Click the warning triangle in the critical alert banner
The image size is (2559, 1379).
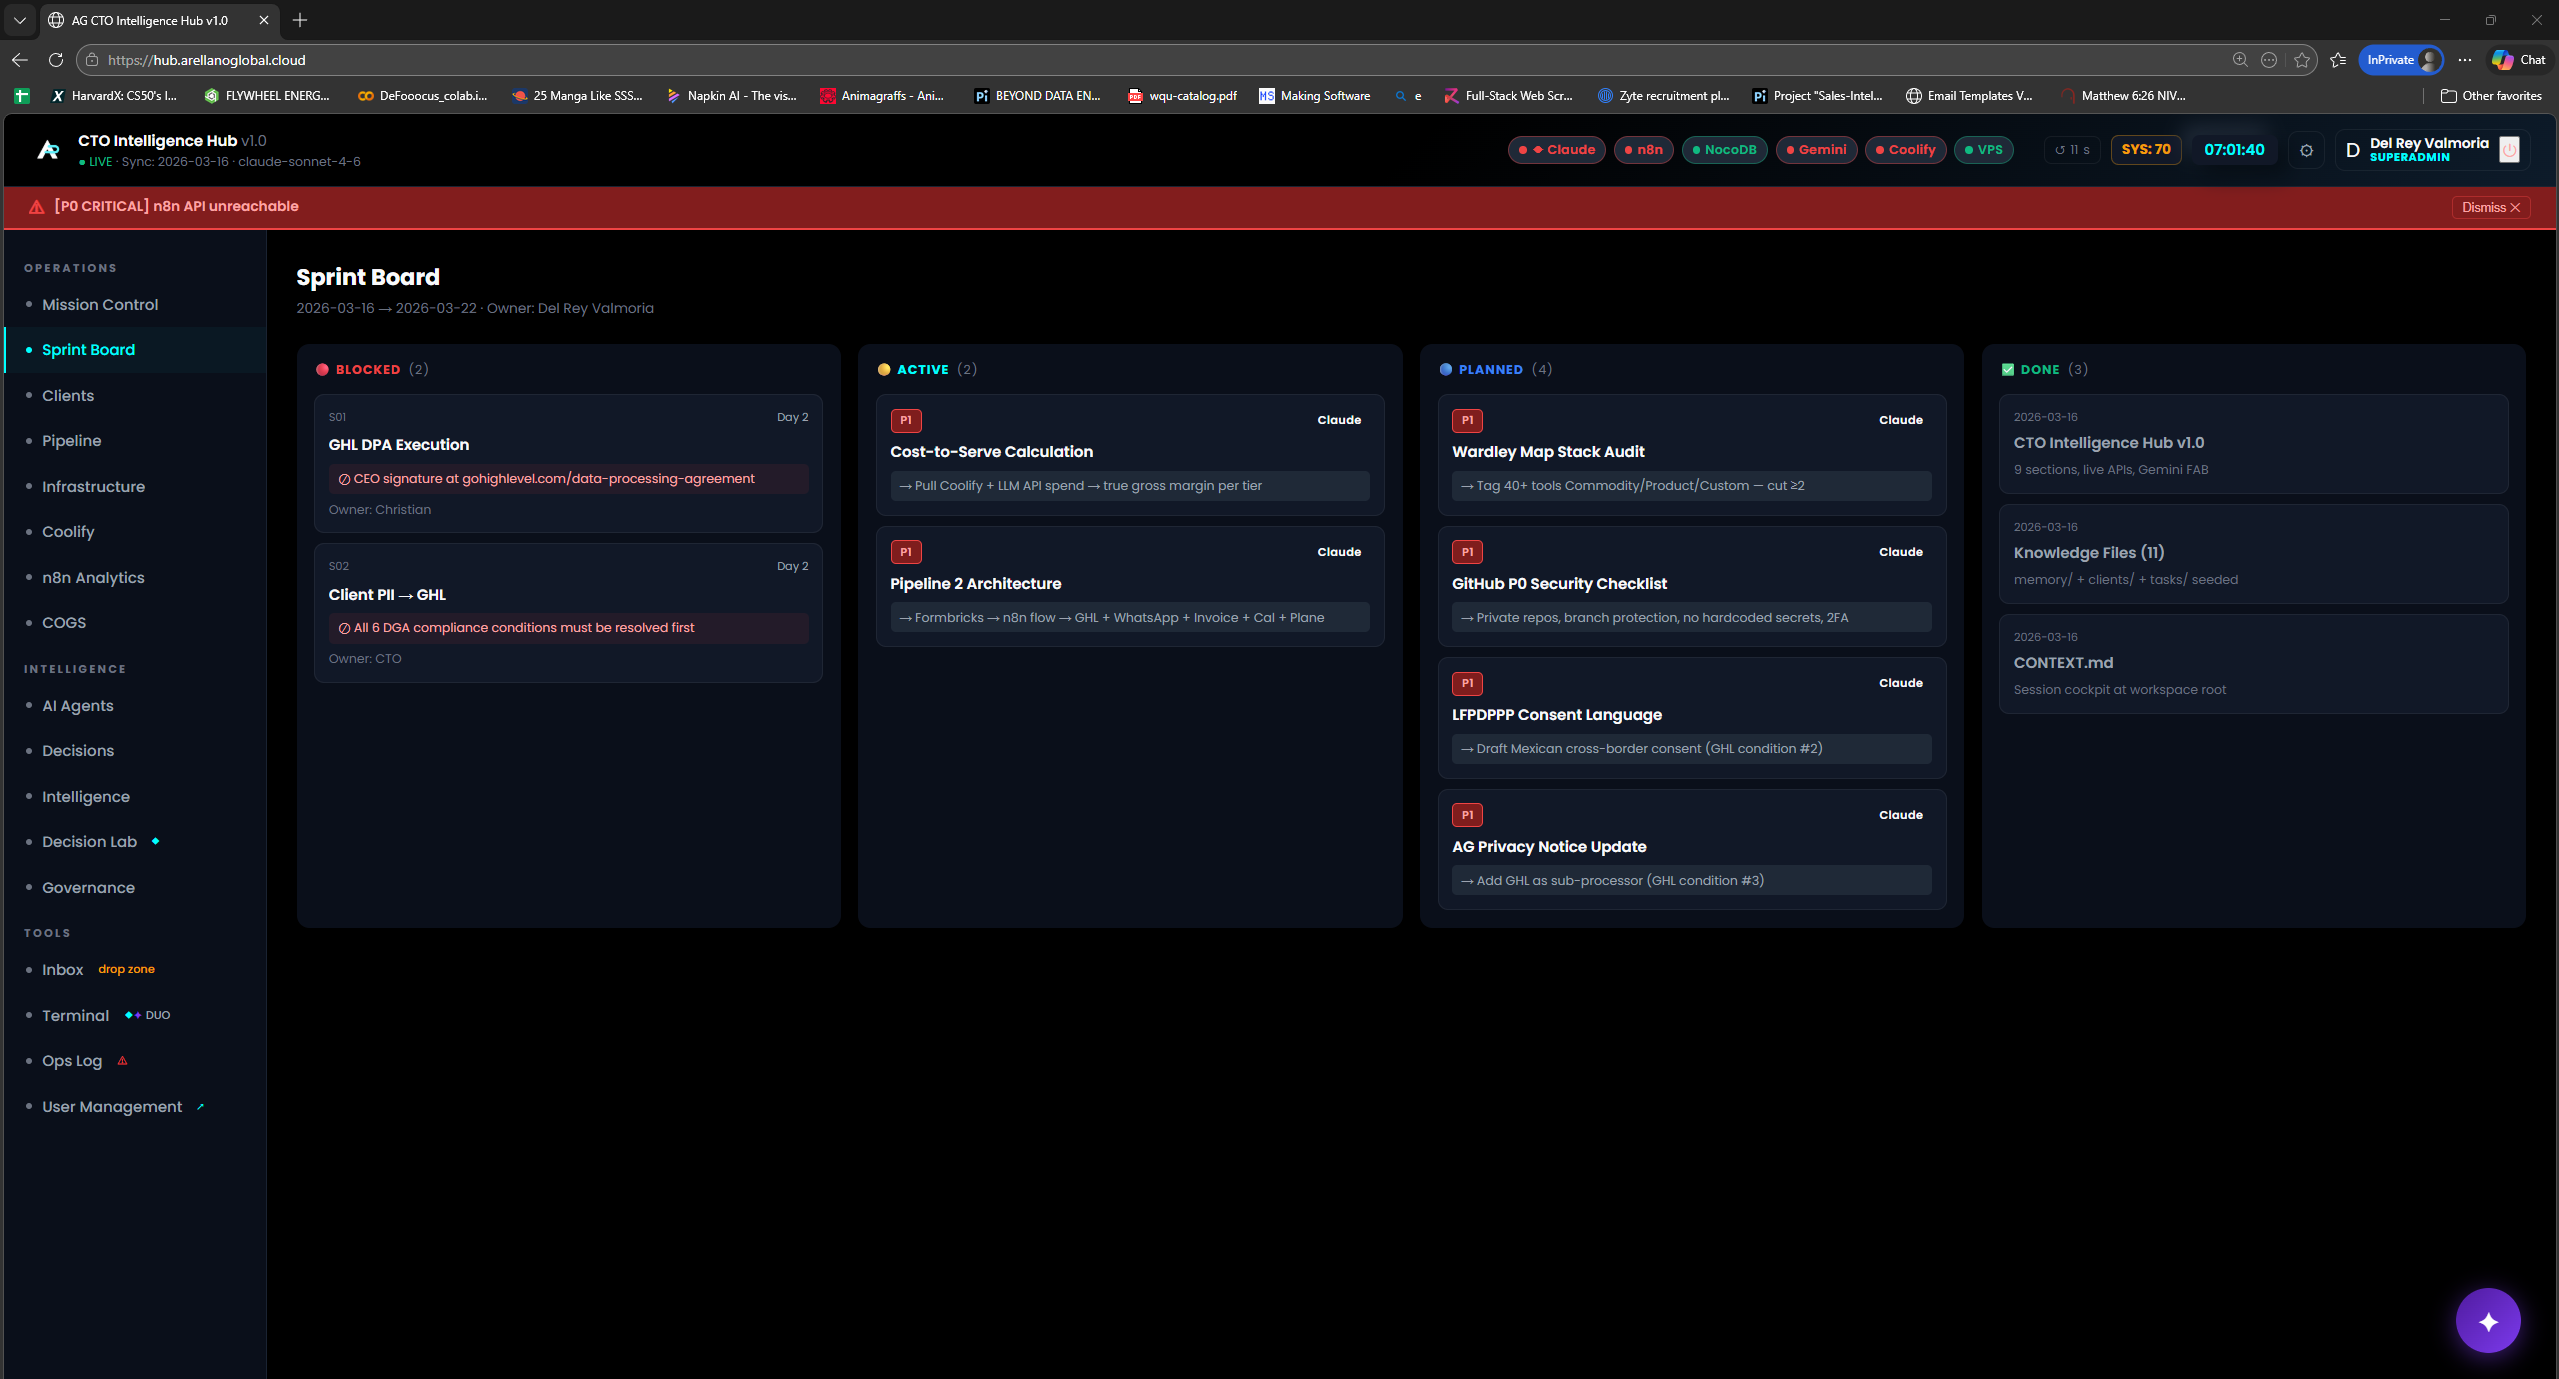pos(36,207)
